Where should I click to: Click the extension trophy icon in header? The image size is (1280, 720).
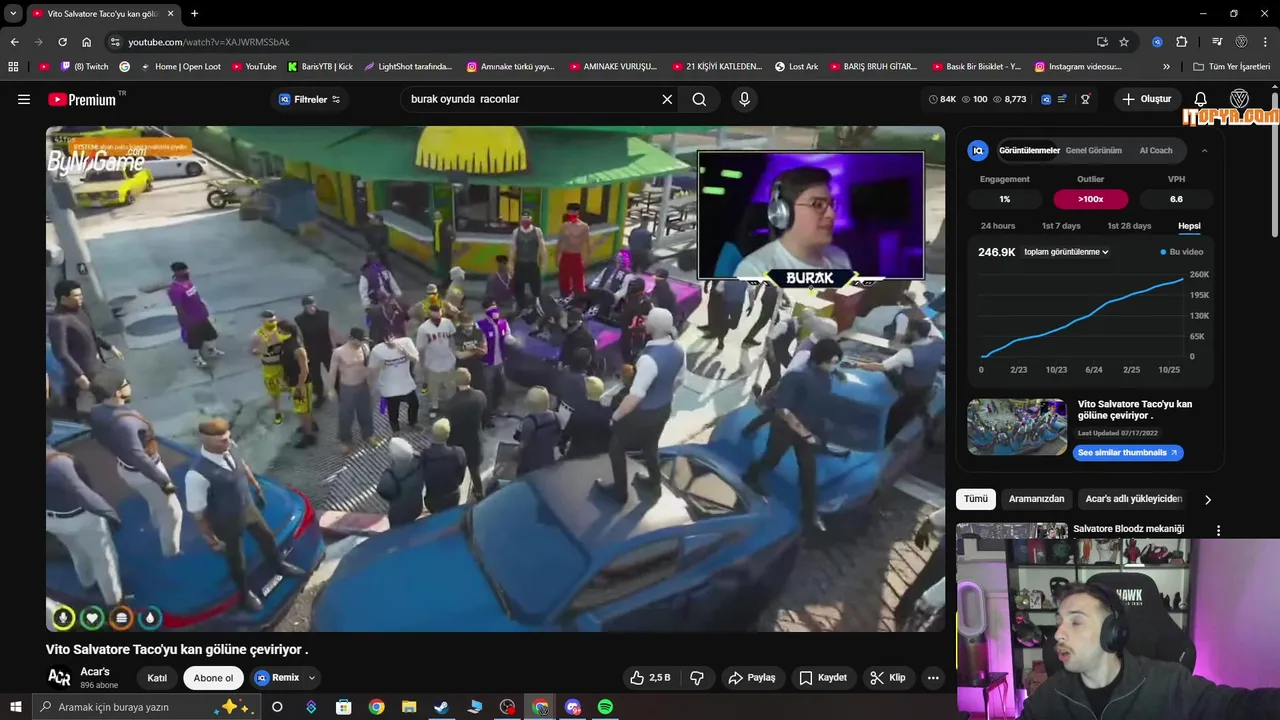[1085, 99]
